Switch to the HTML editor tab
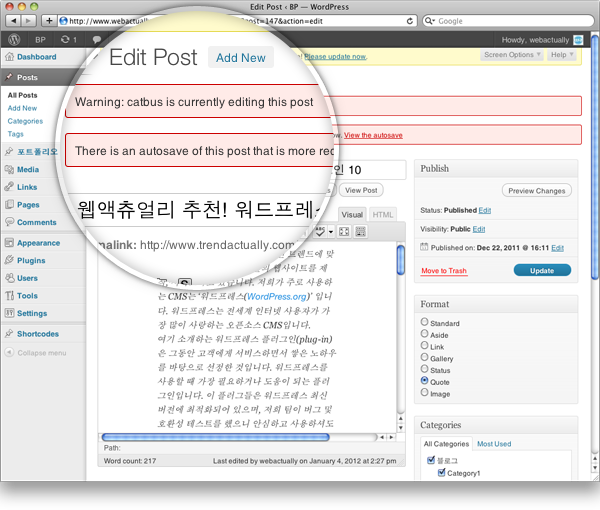 point(383,215)
